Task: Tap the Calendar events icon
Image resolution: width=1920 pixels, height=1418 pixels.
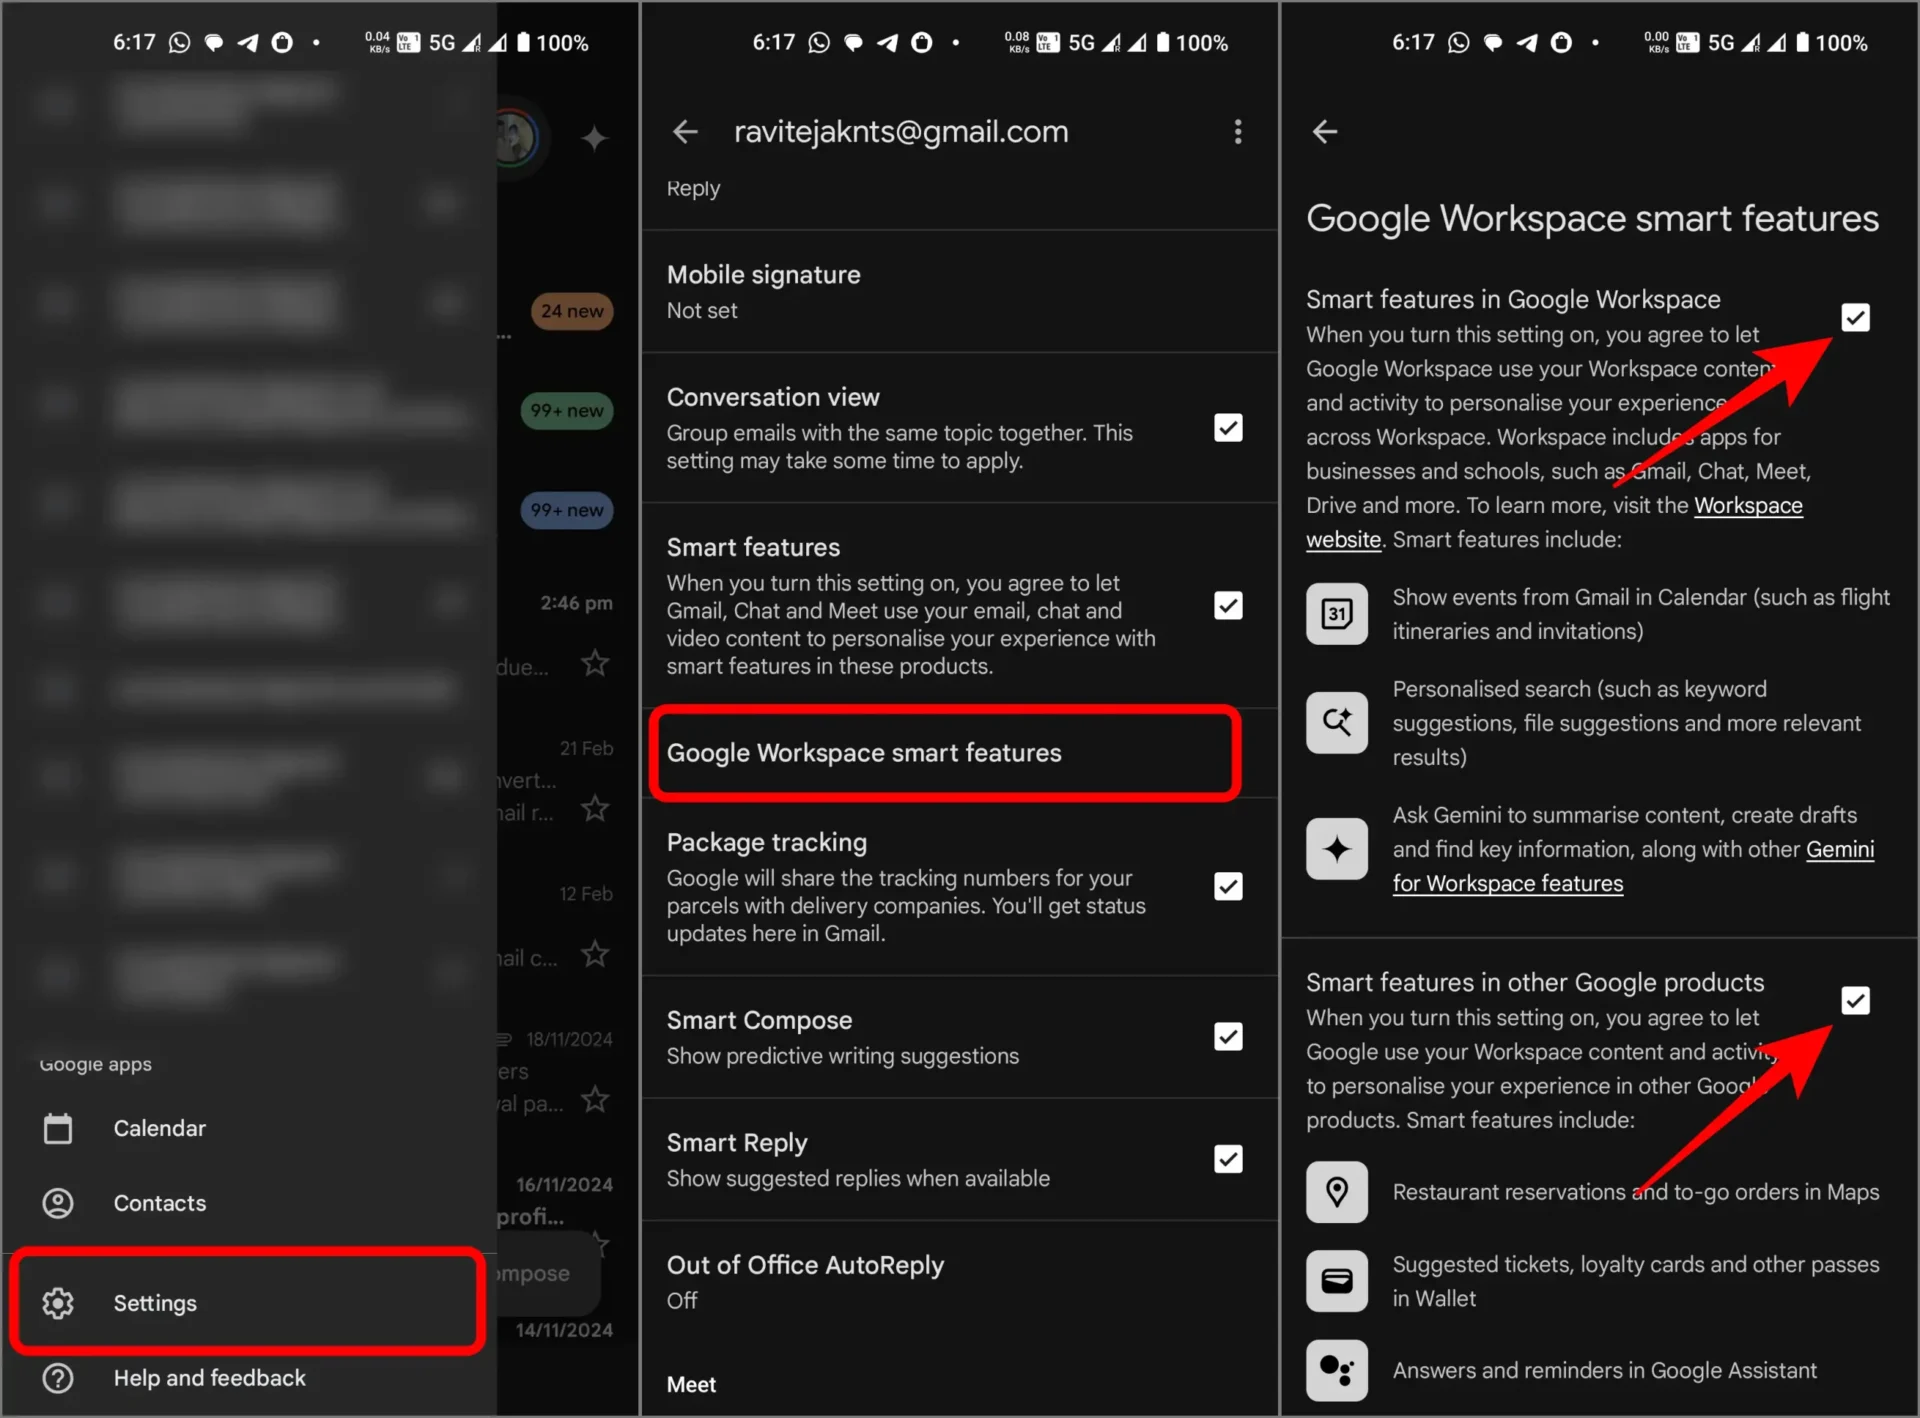Action: [x=1336, y=613]
